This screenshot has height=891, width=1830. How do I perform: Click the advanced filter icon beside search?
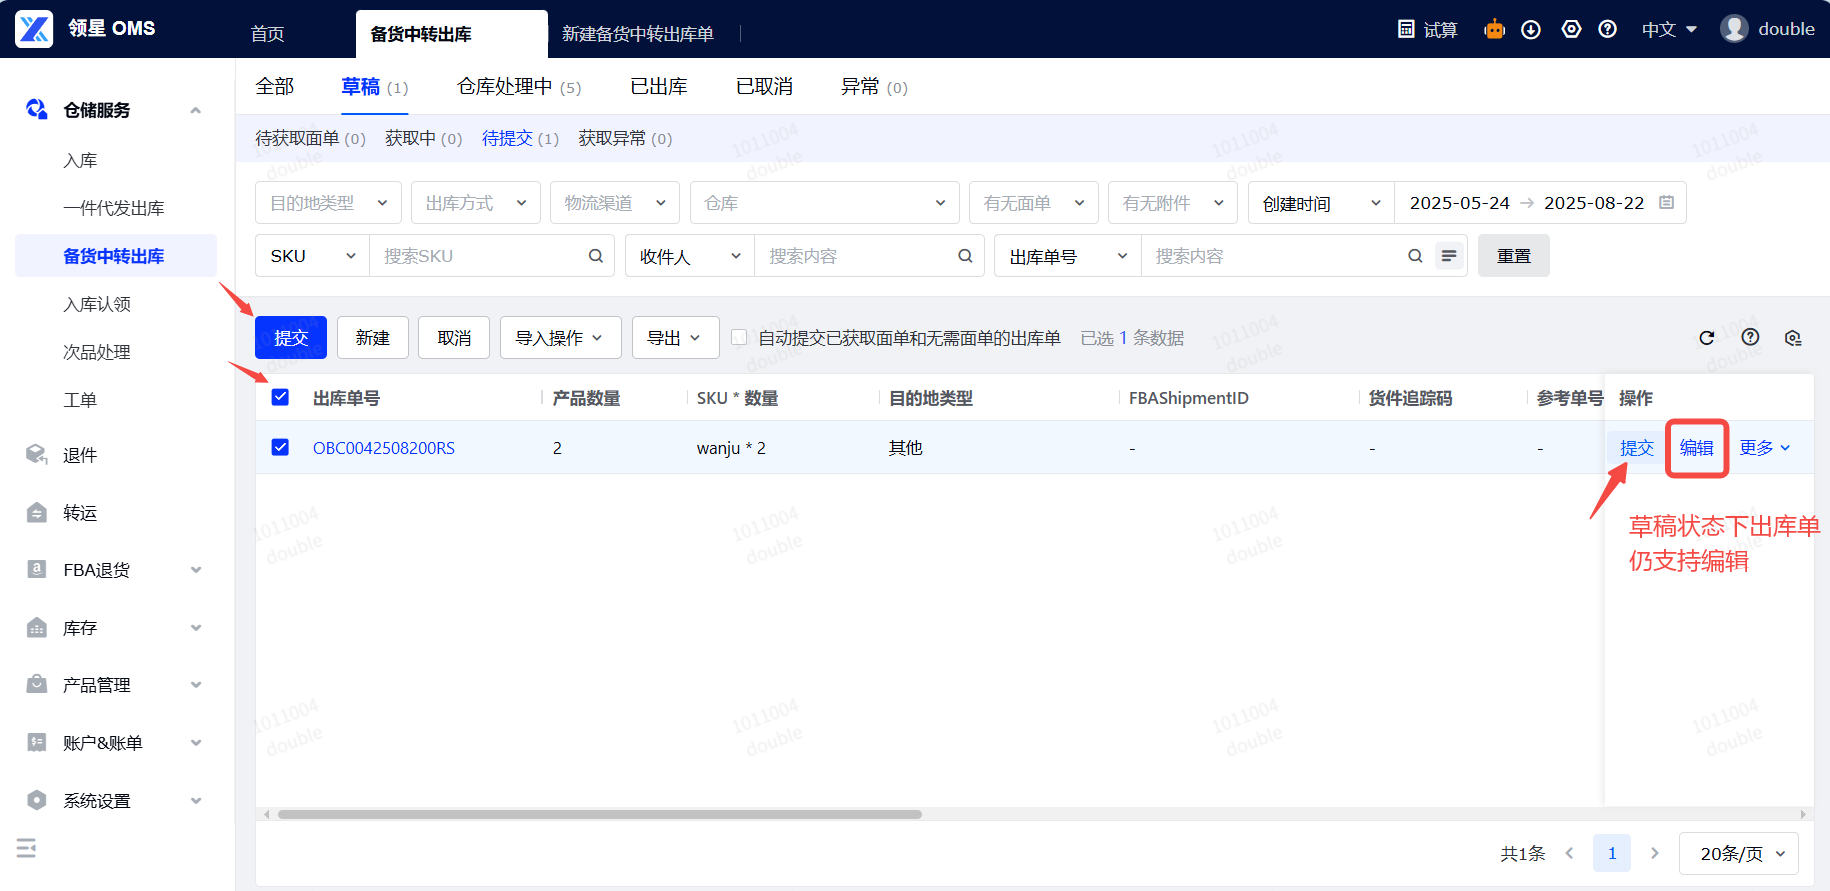[x=1449, y=256]
